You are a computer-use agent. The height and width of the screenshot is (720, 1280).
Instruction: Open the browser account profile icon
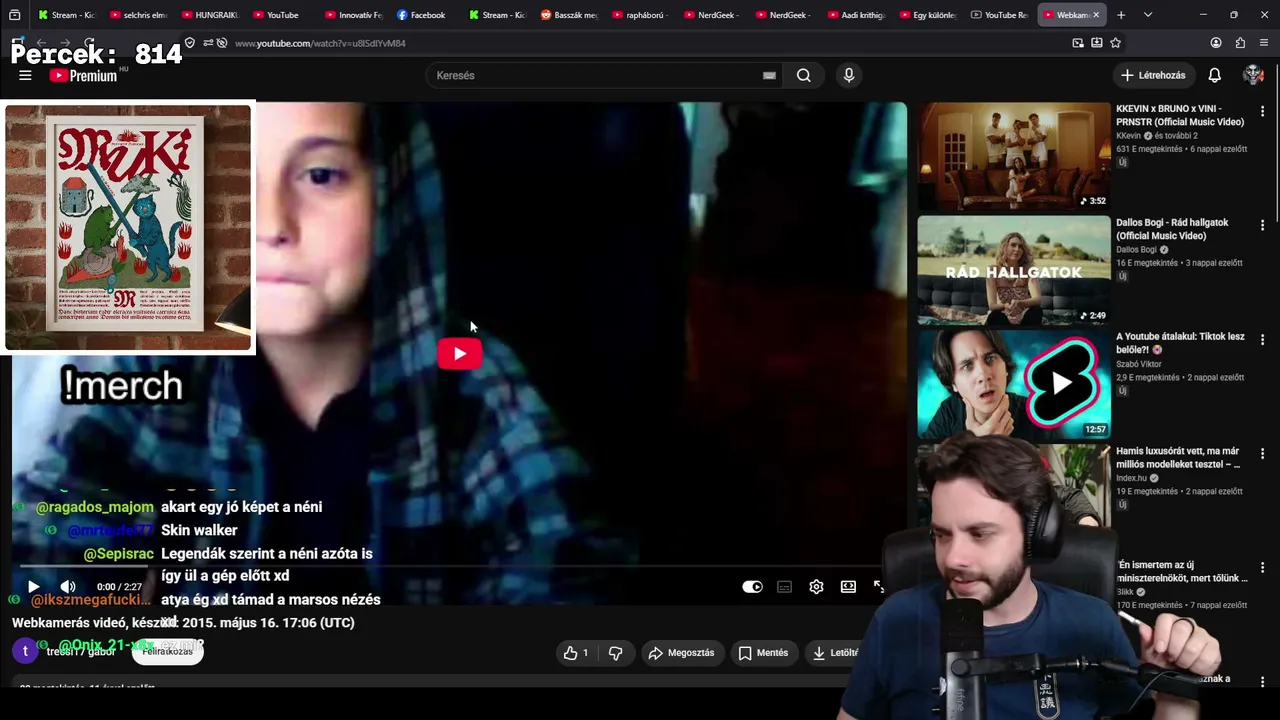[1216, 43]
